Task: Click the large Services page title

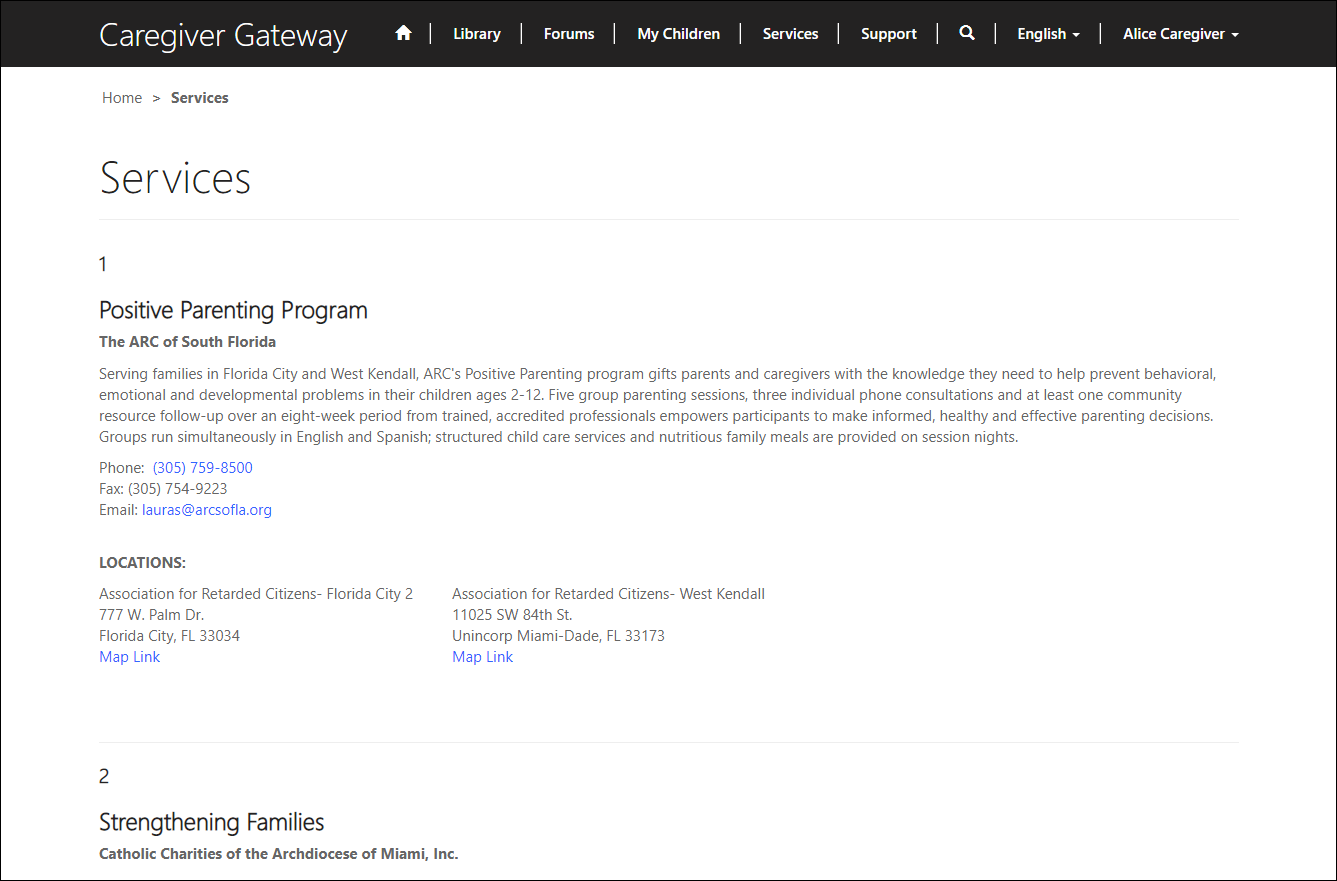Action: [x=175, y=178]
